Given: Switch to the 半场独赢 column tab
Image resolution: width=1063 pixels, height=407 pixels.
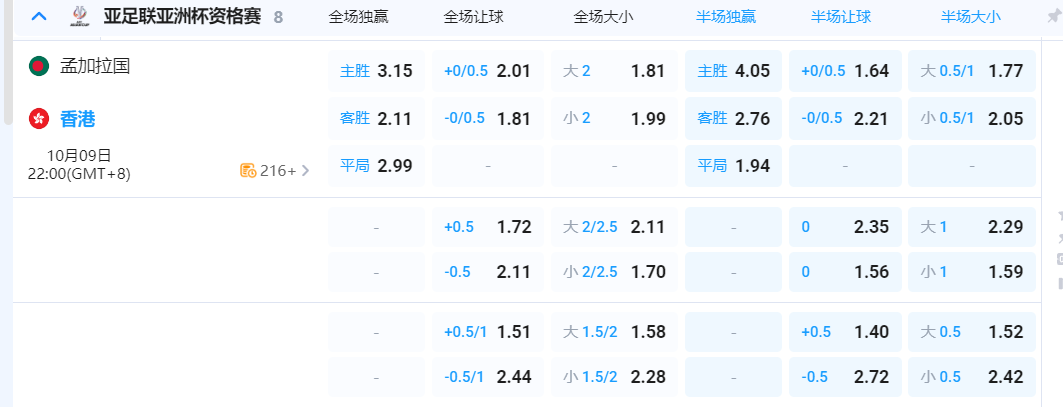Looking at the screenshot, I should pos(726,17).
